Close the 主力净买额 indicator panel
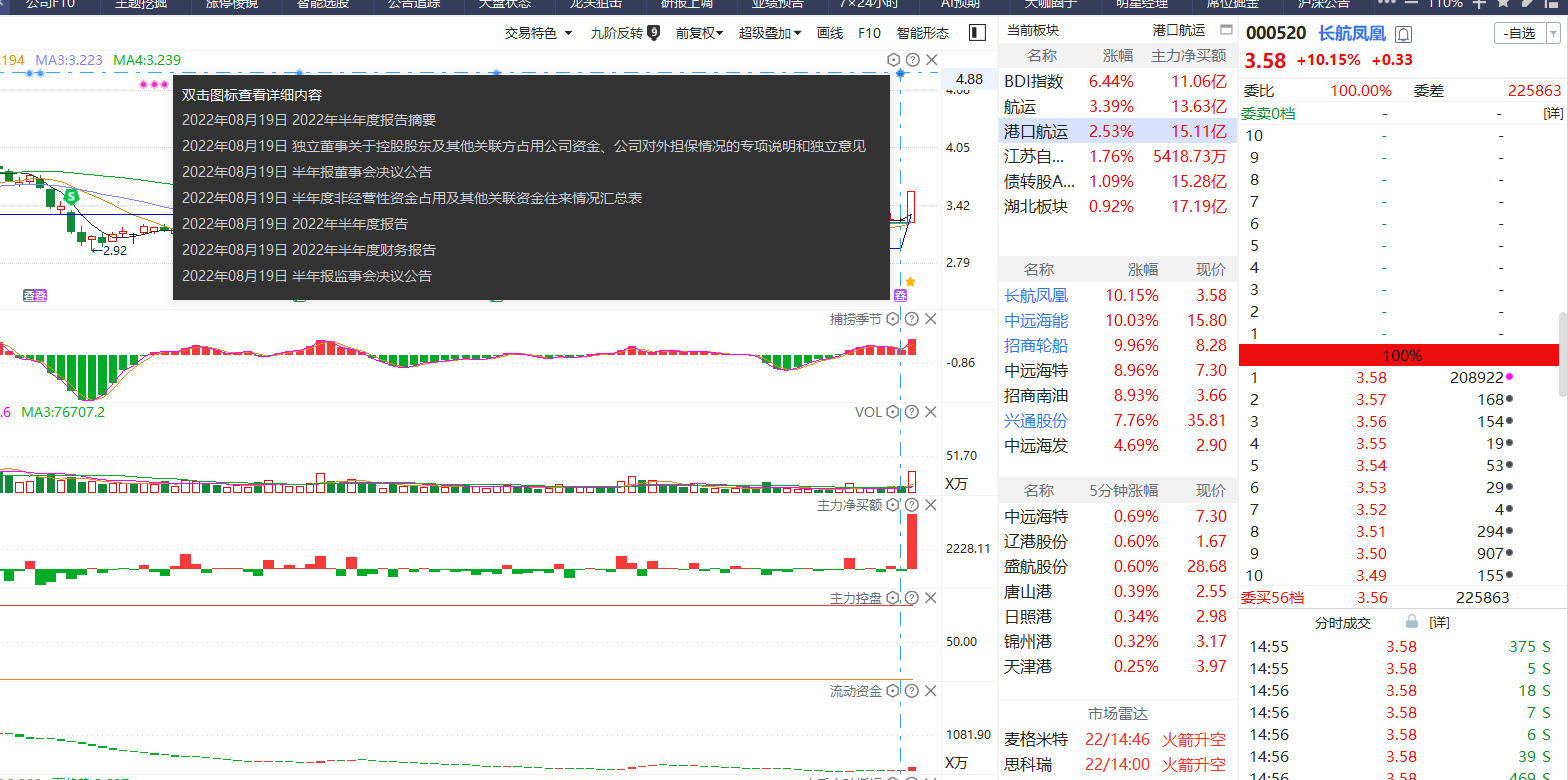The width and height of the screenshot is (1568, 780). 931,505
